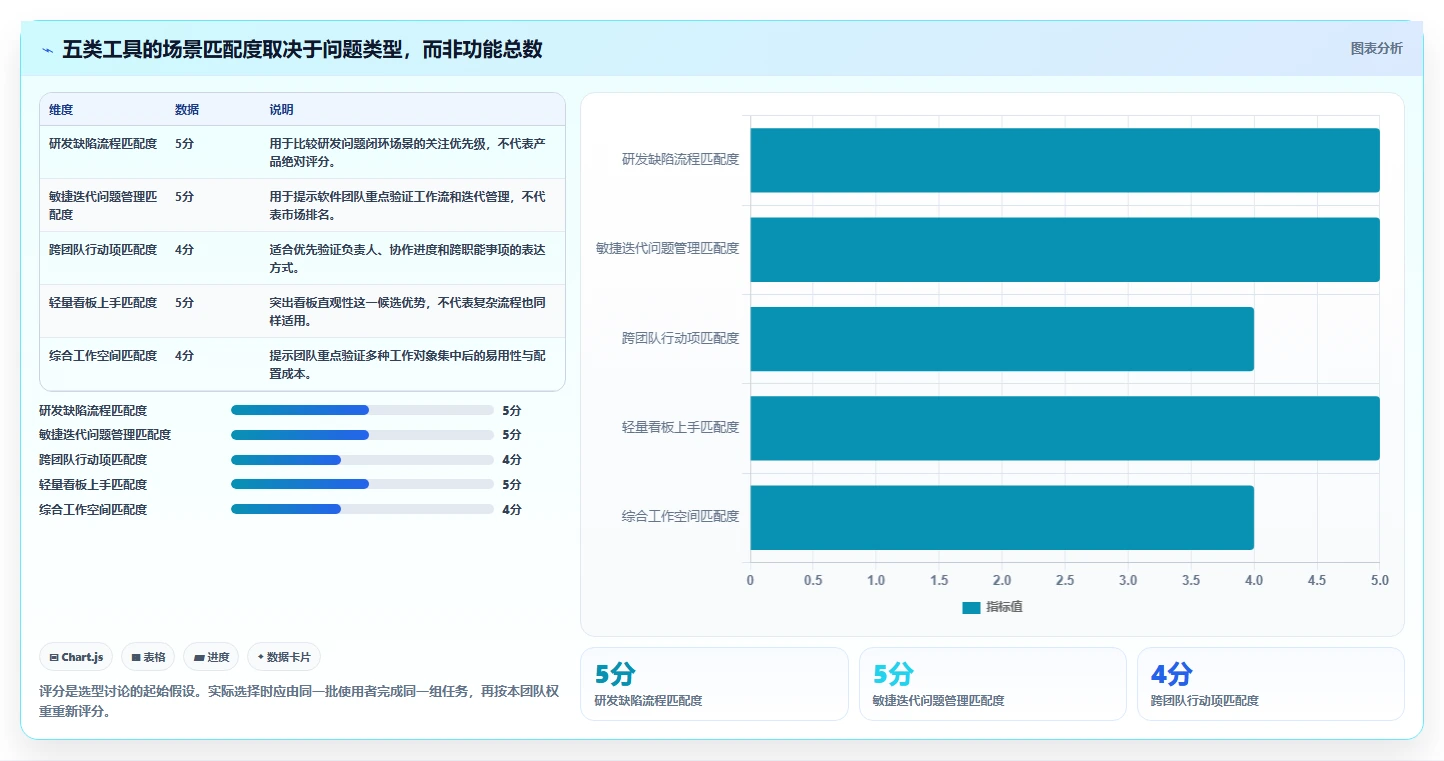This screenshot has width=1444, height=761.
Task: Select the 数据卡片 tag chip
Action: click(284, 657)
